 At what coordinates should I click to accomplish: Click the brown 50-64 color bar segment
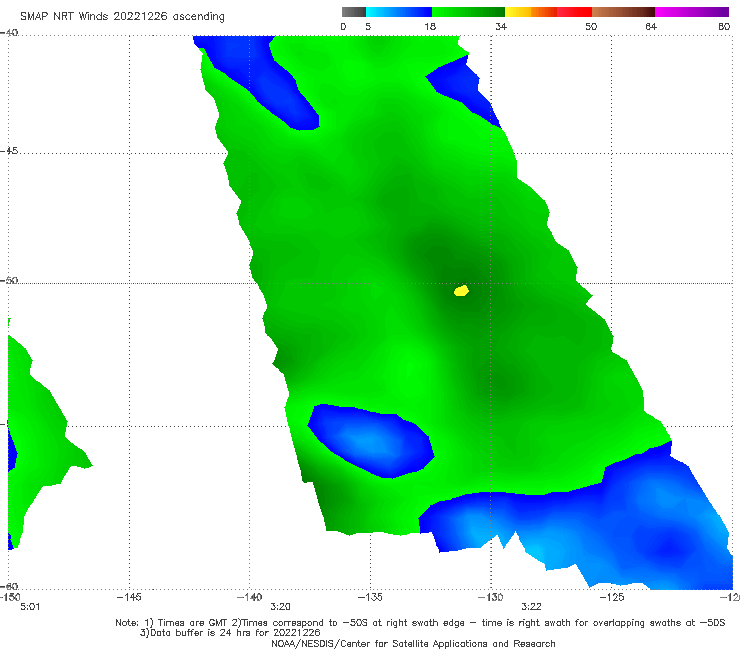[x=623, y=12]
